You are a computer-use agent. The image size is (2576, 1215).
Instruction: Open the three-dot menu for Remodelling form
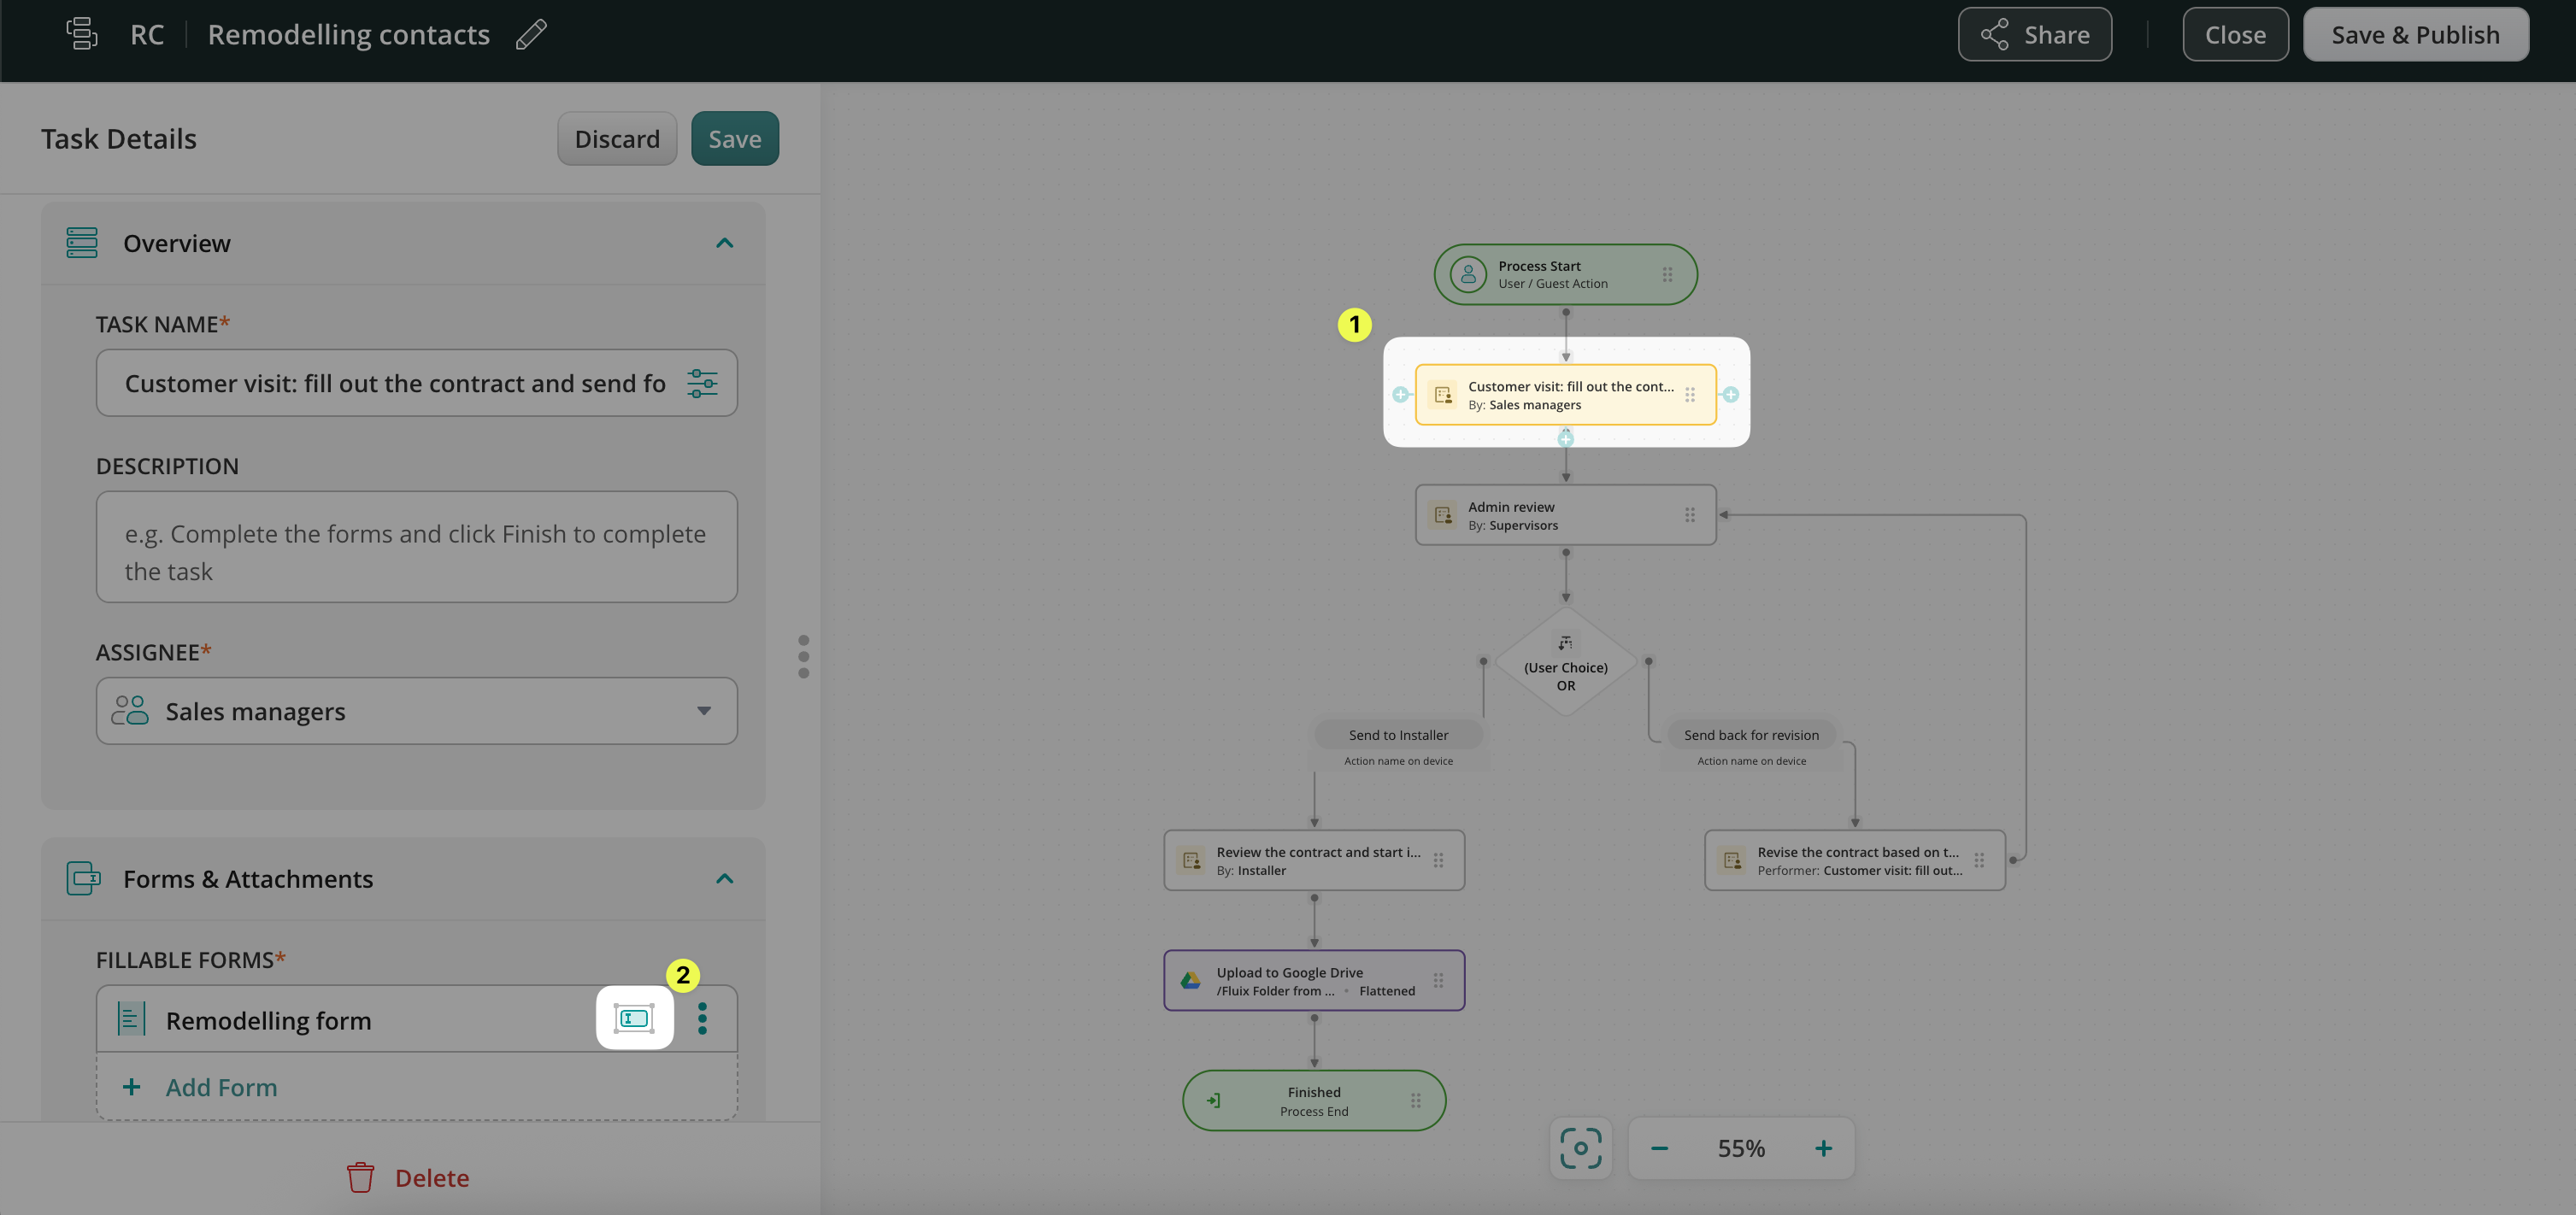703,1018
